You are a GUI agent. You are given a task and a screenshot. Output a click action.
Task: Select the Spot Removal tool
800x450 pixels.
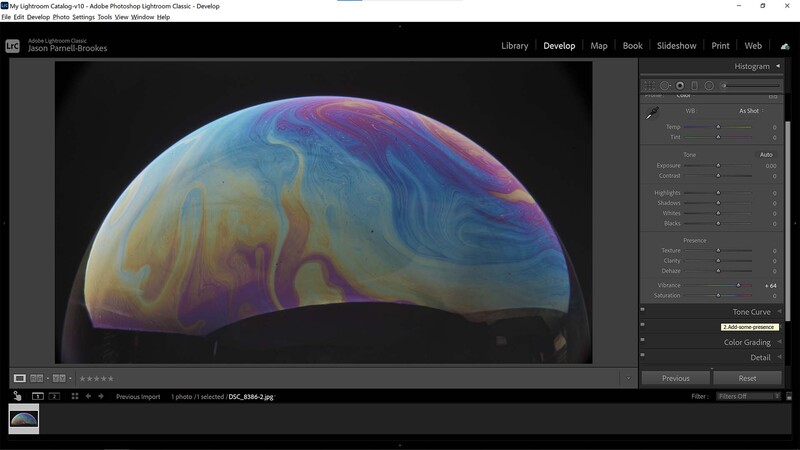click(x=665, y=86)
